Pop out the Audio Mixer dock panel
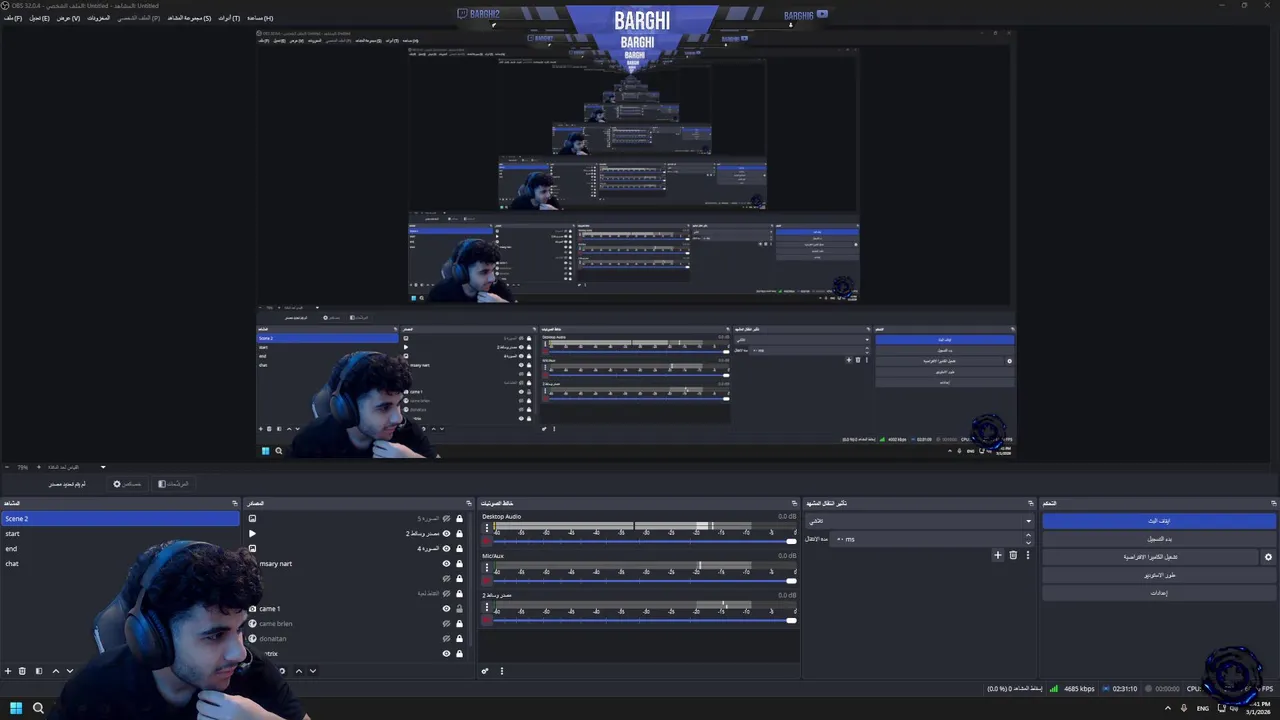The image size is (1280, 720). (x=796, y=503)
